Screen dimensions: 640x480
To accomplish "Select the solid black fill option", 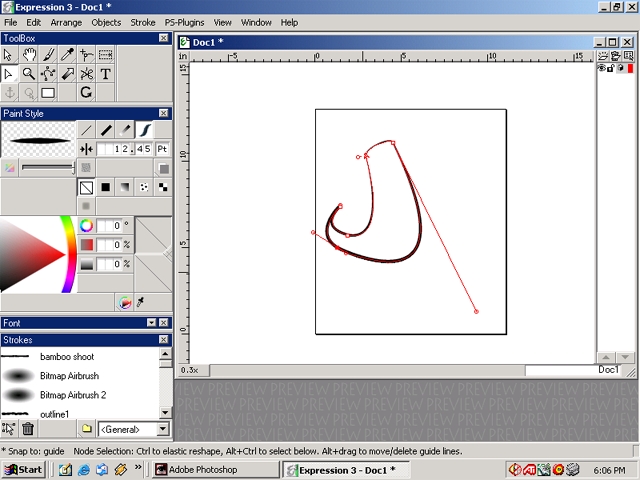I will [x=106, y=187].
